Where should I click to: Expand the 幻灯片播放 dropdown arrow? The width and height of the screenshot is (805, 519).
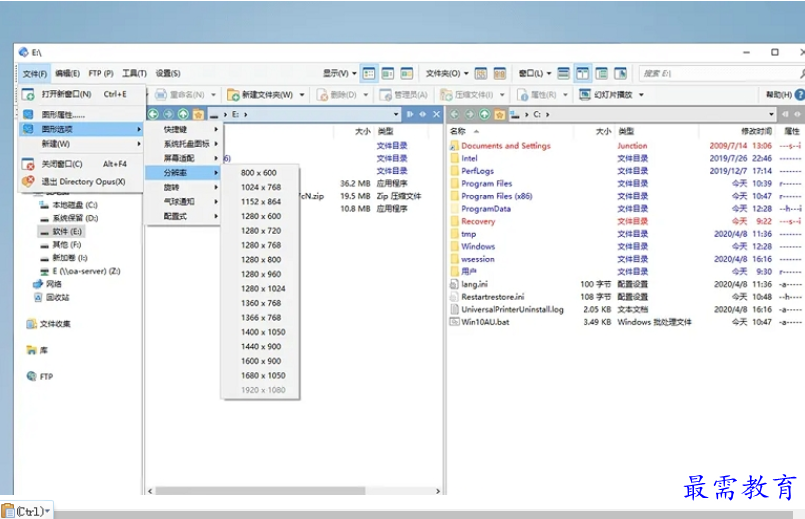click(641, 95)
